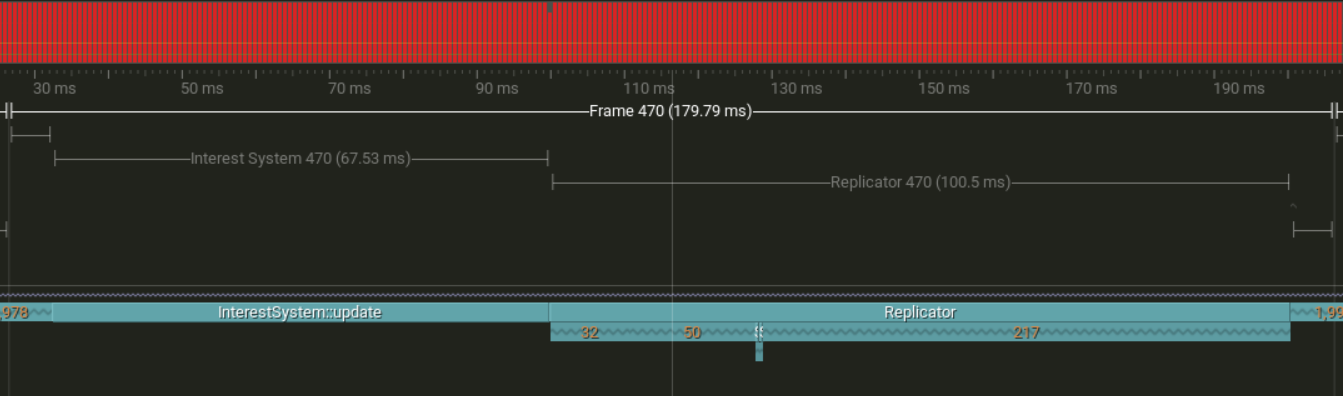Click the 70 ms tick on the time ruler
1343x396 pixels.
point(349,88)
